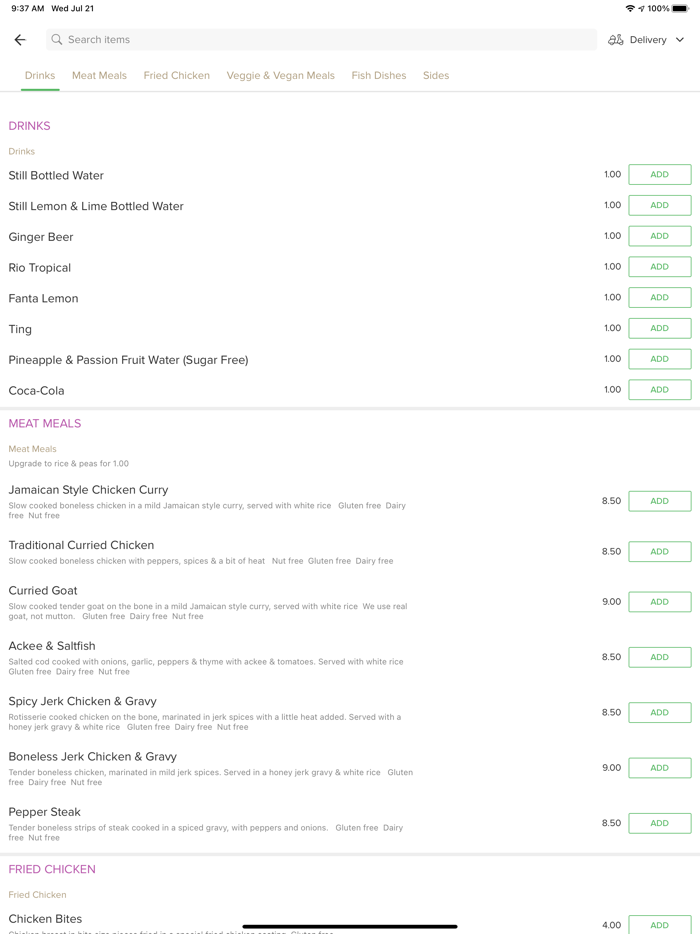Add Still Bottled Water to order
This screenshot has height=934, width=700.
659,175
